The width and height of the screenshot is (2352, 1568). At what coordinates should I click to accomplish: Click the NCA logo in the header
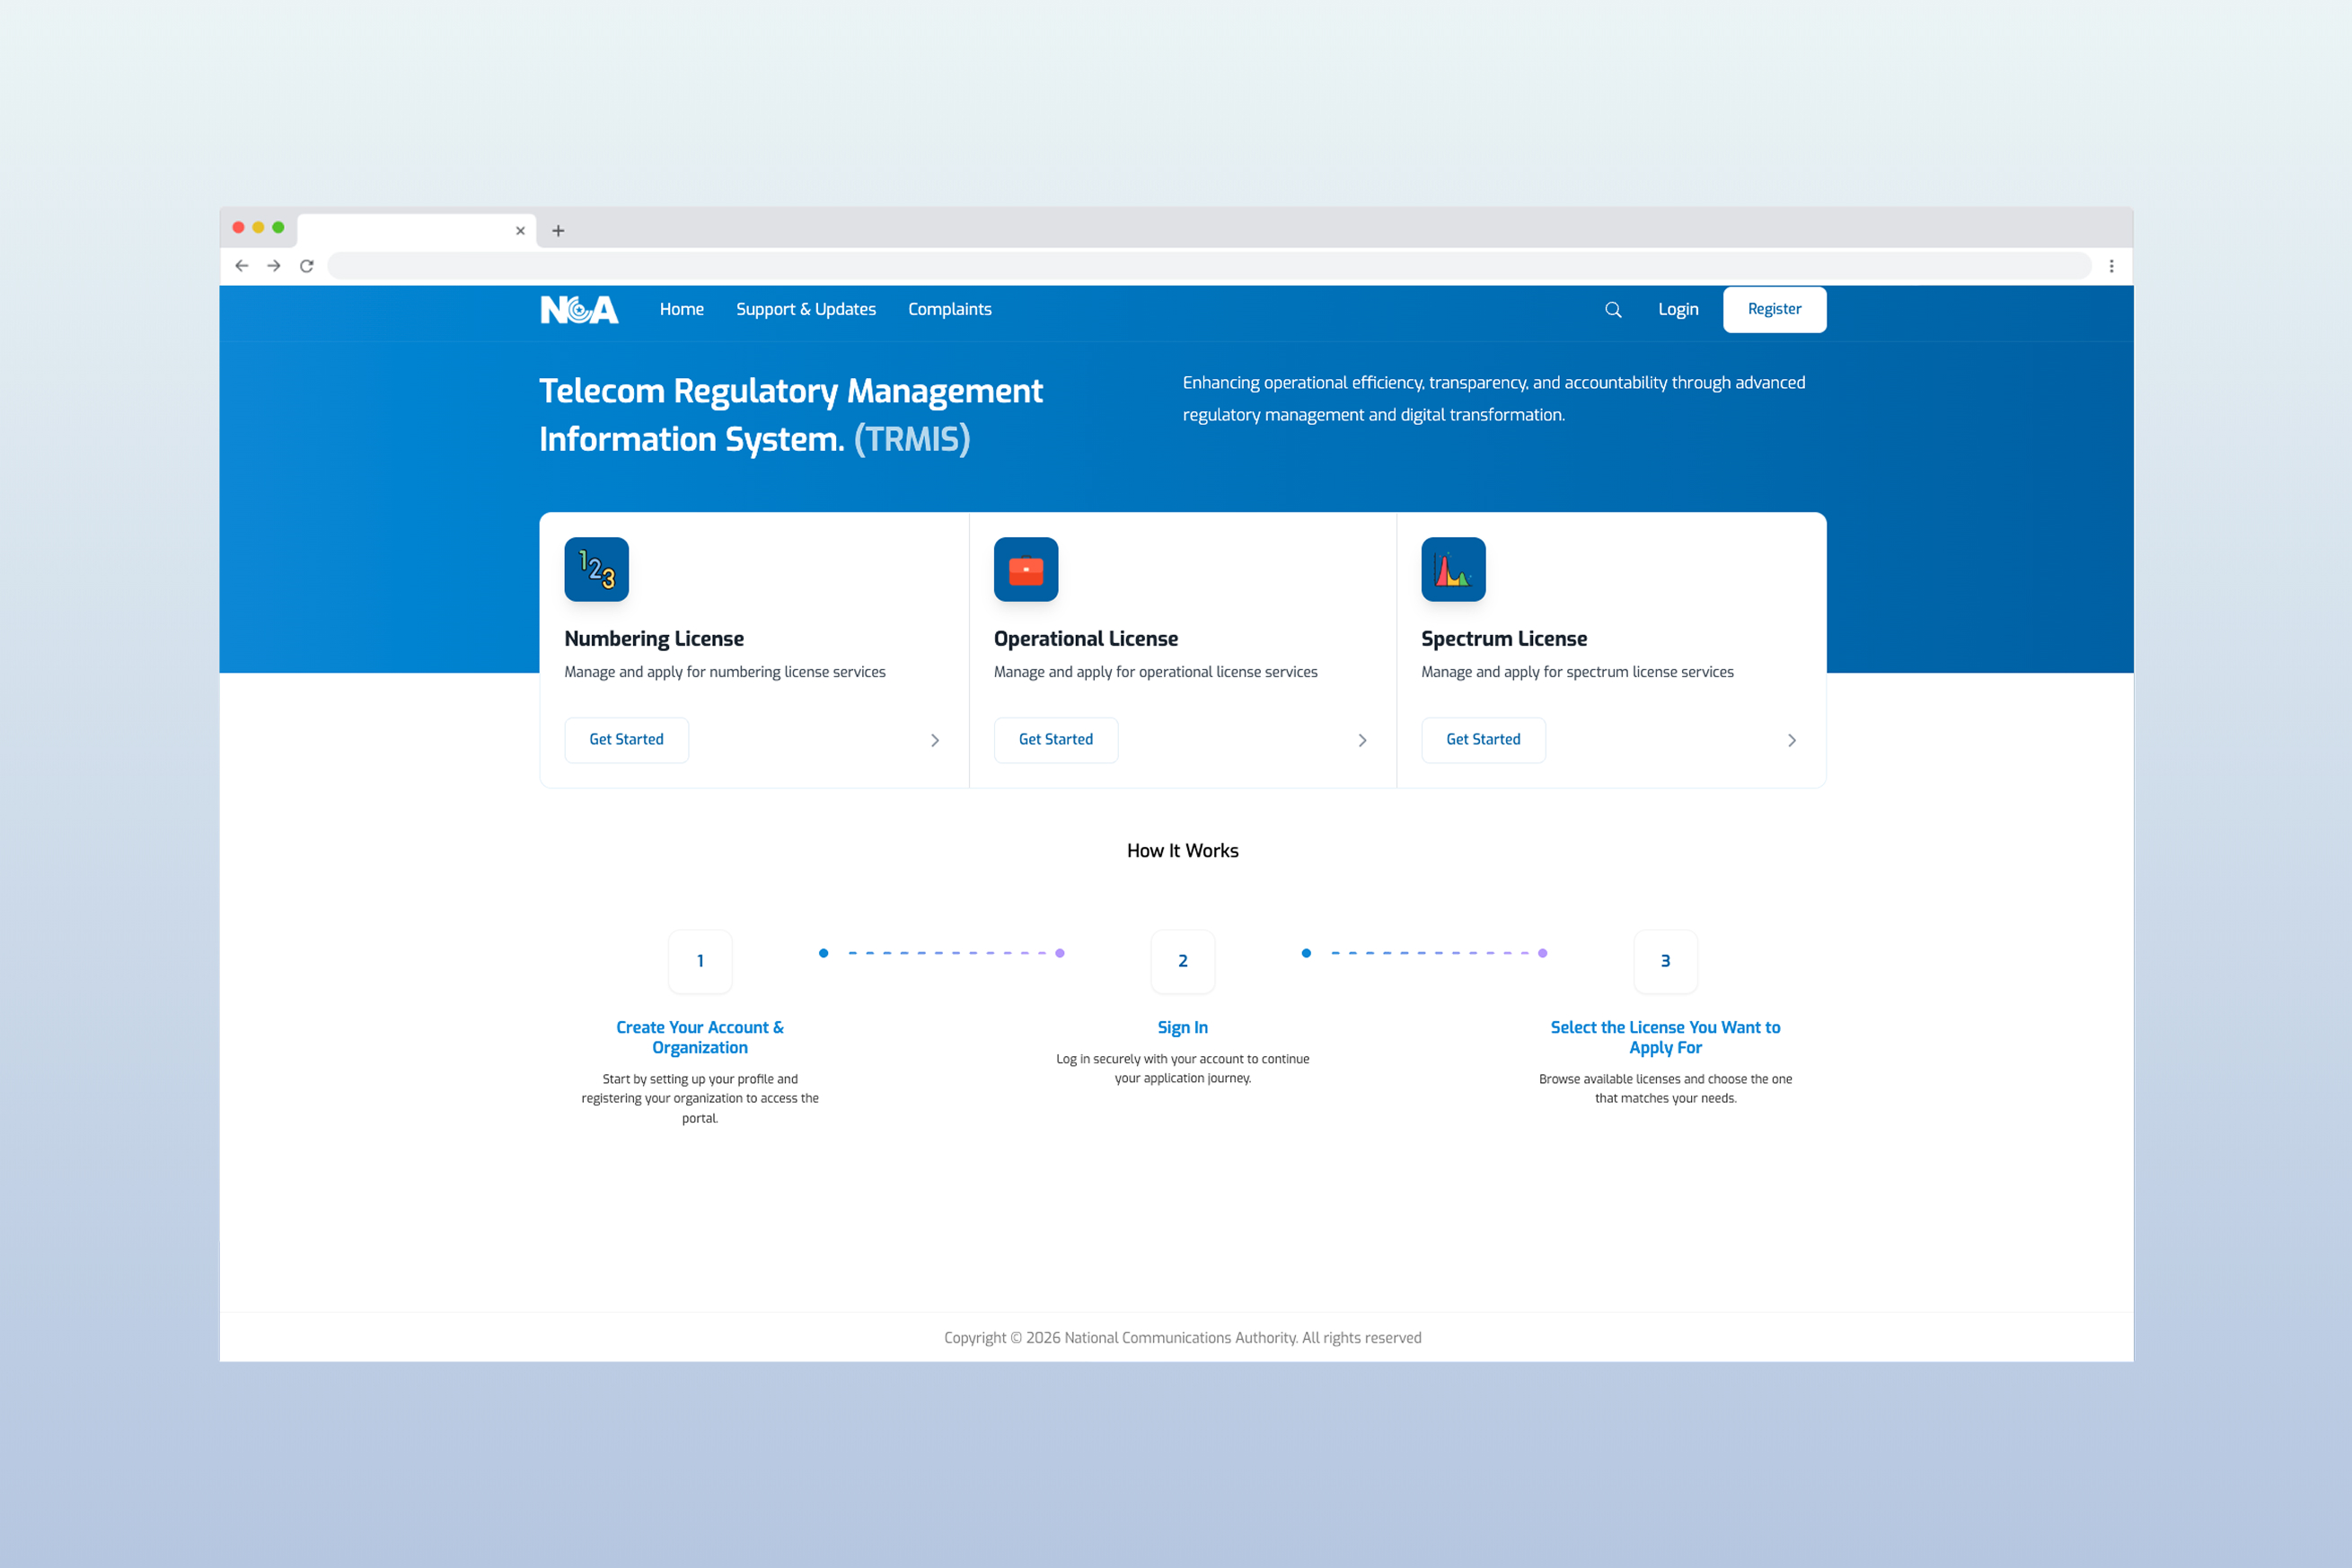tap(579, 310)
